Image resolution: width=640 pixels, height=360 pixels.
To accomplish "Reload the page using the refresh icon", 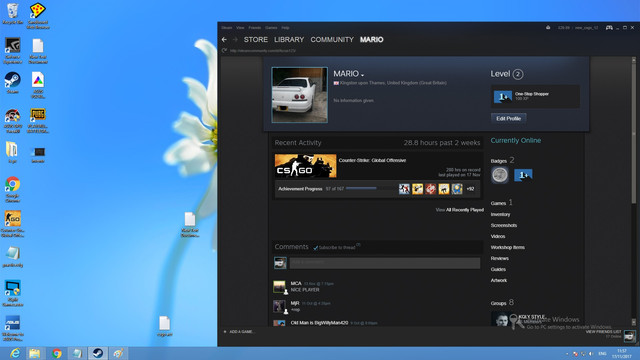I will click(x=224, y=51).
